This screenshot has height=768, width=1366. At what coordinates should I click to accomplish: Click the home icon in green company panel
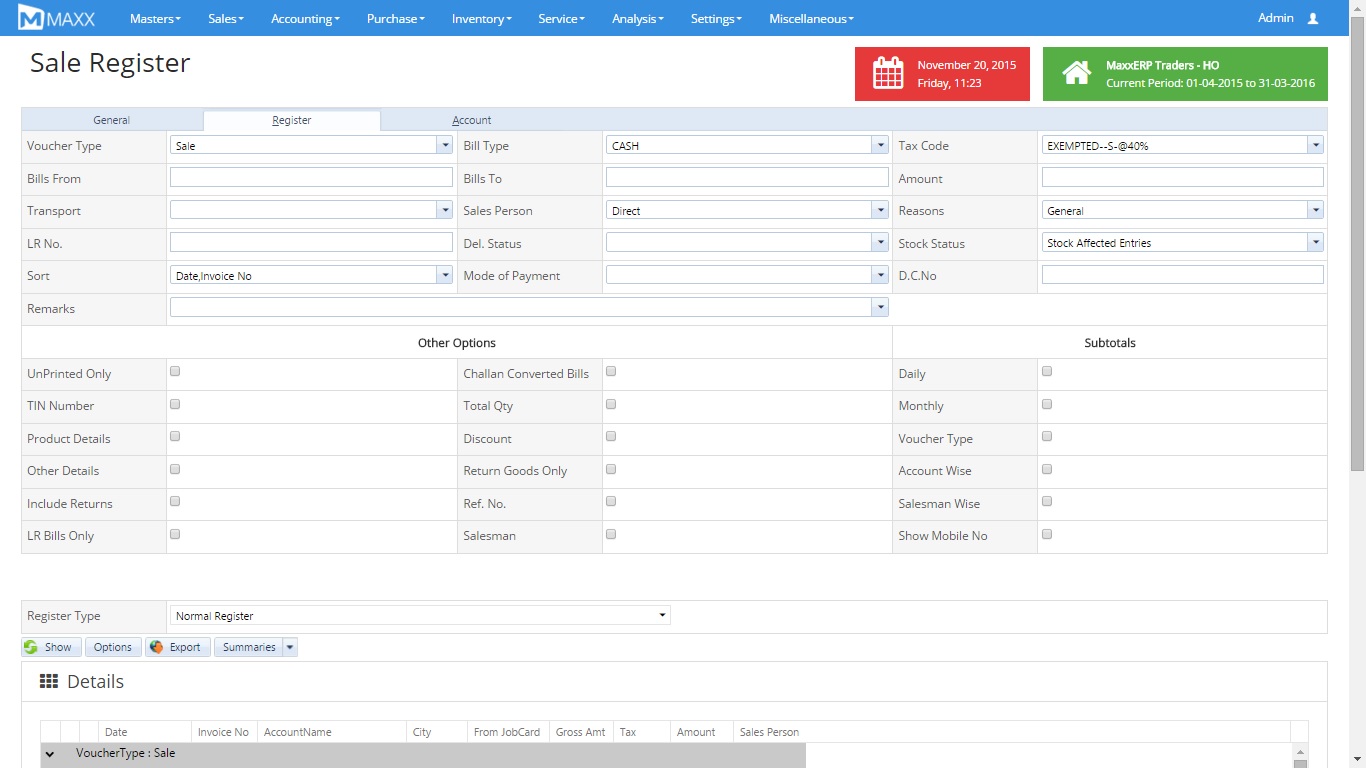point(1076,74)
